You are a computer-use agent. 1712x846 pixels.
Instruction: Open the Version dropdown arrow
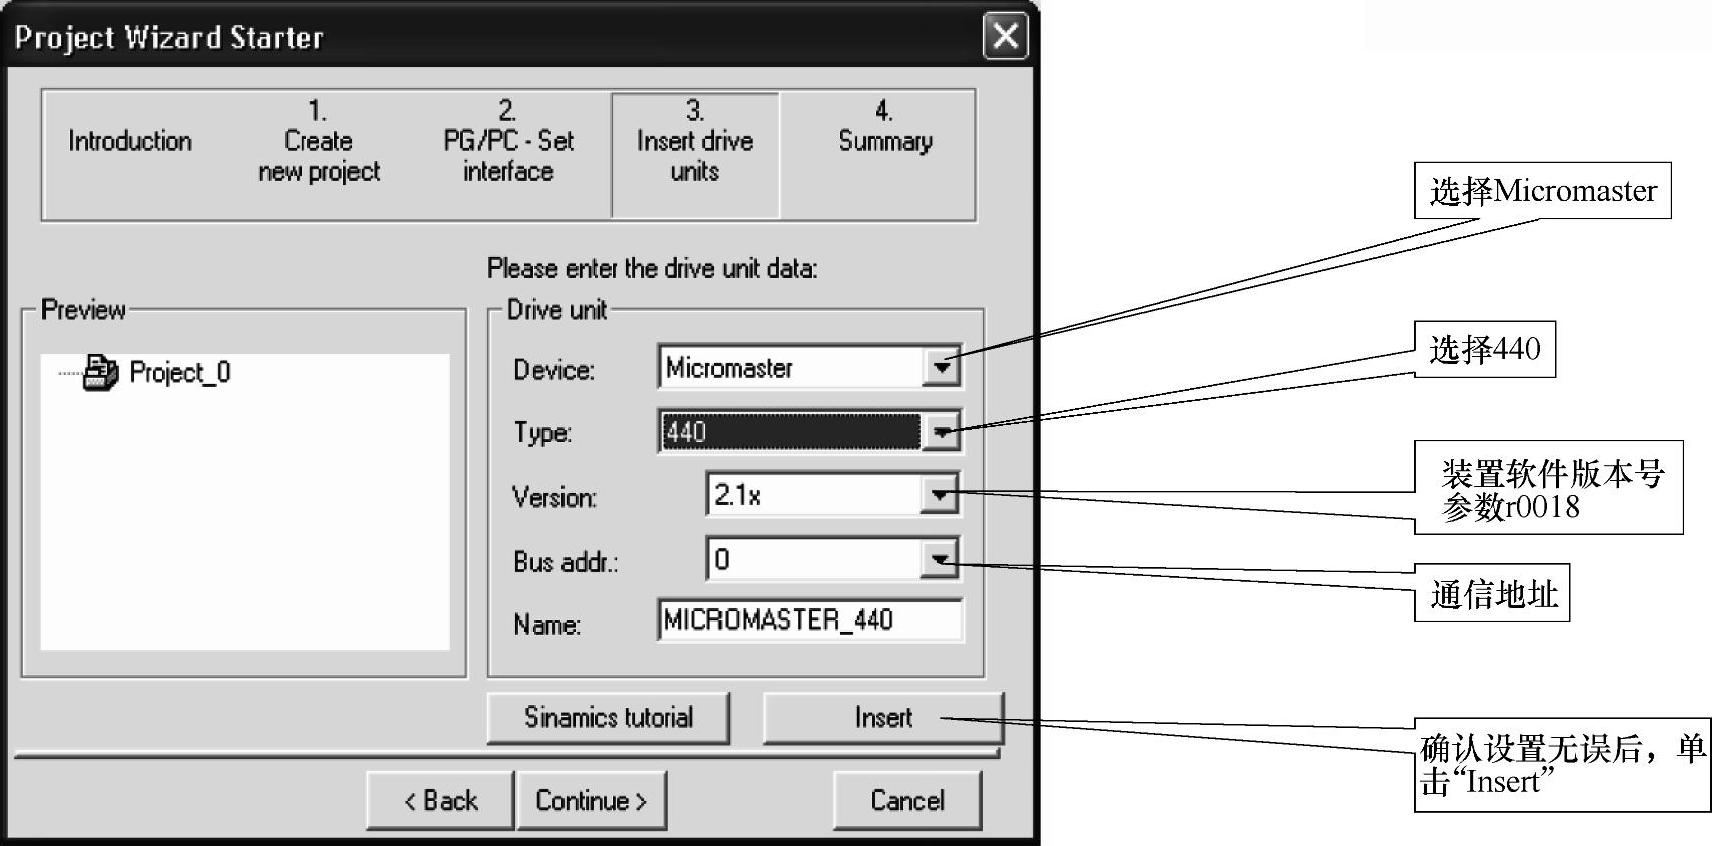939,495
